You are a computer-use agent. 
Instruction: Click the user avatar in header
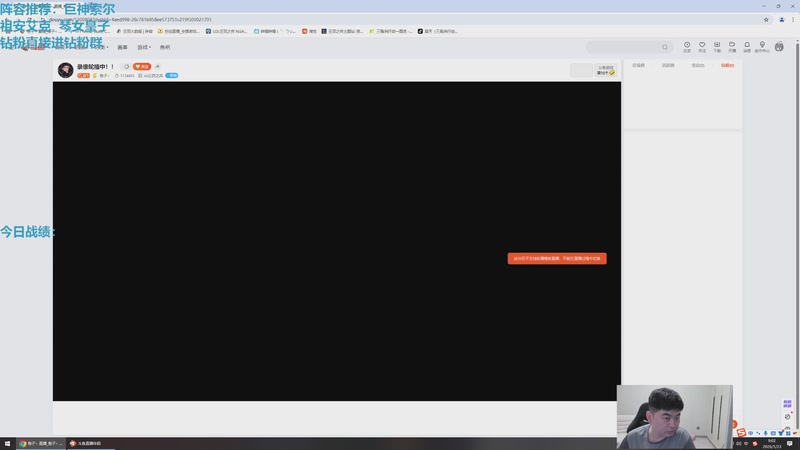[x=779, y=46]
